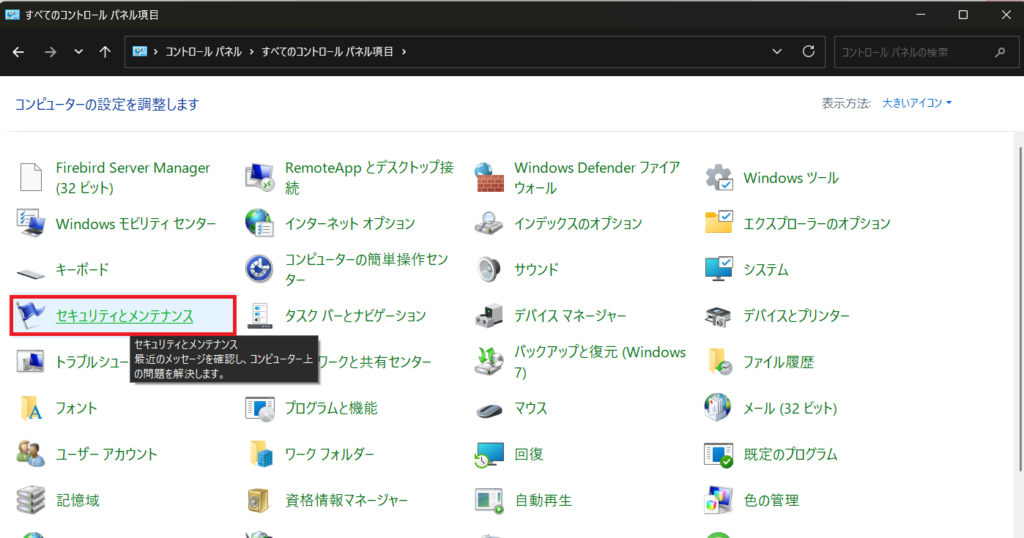Open タスク バーとナビゲーション icon

pyautogui.click(x=259, y=315)
